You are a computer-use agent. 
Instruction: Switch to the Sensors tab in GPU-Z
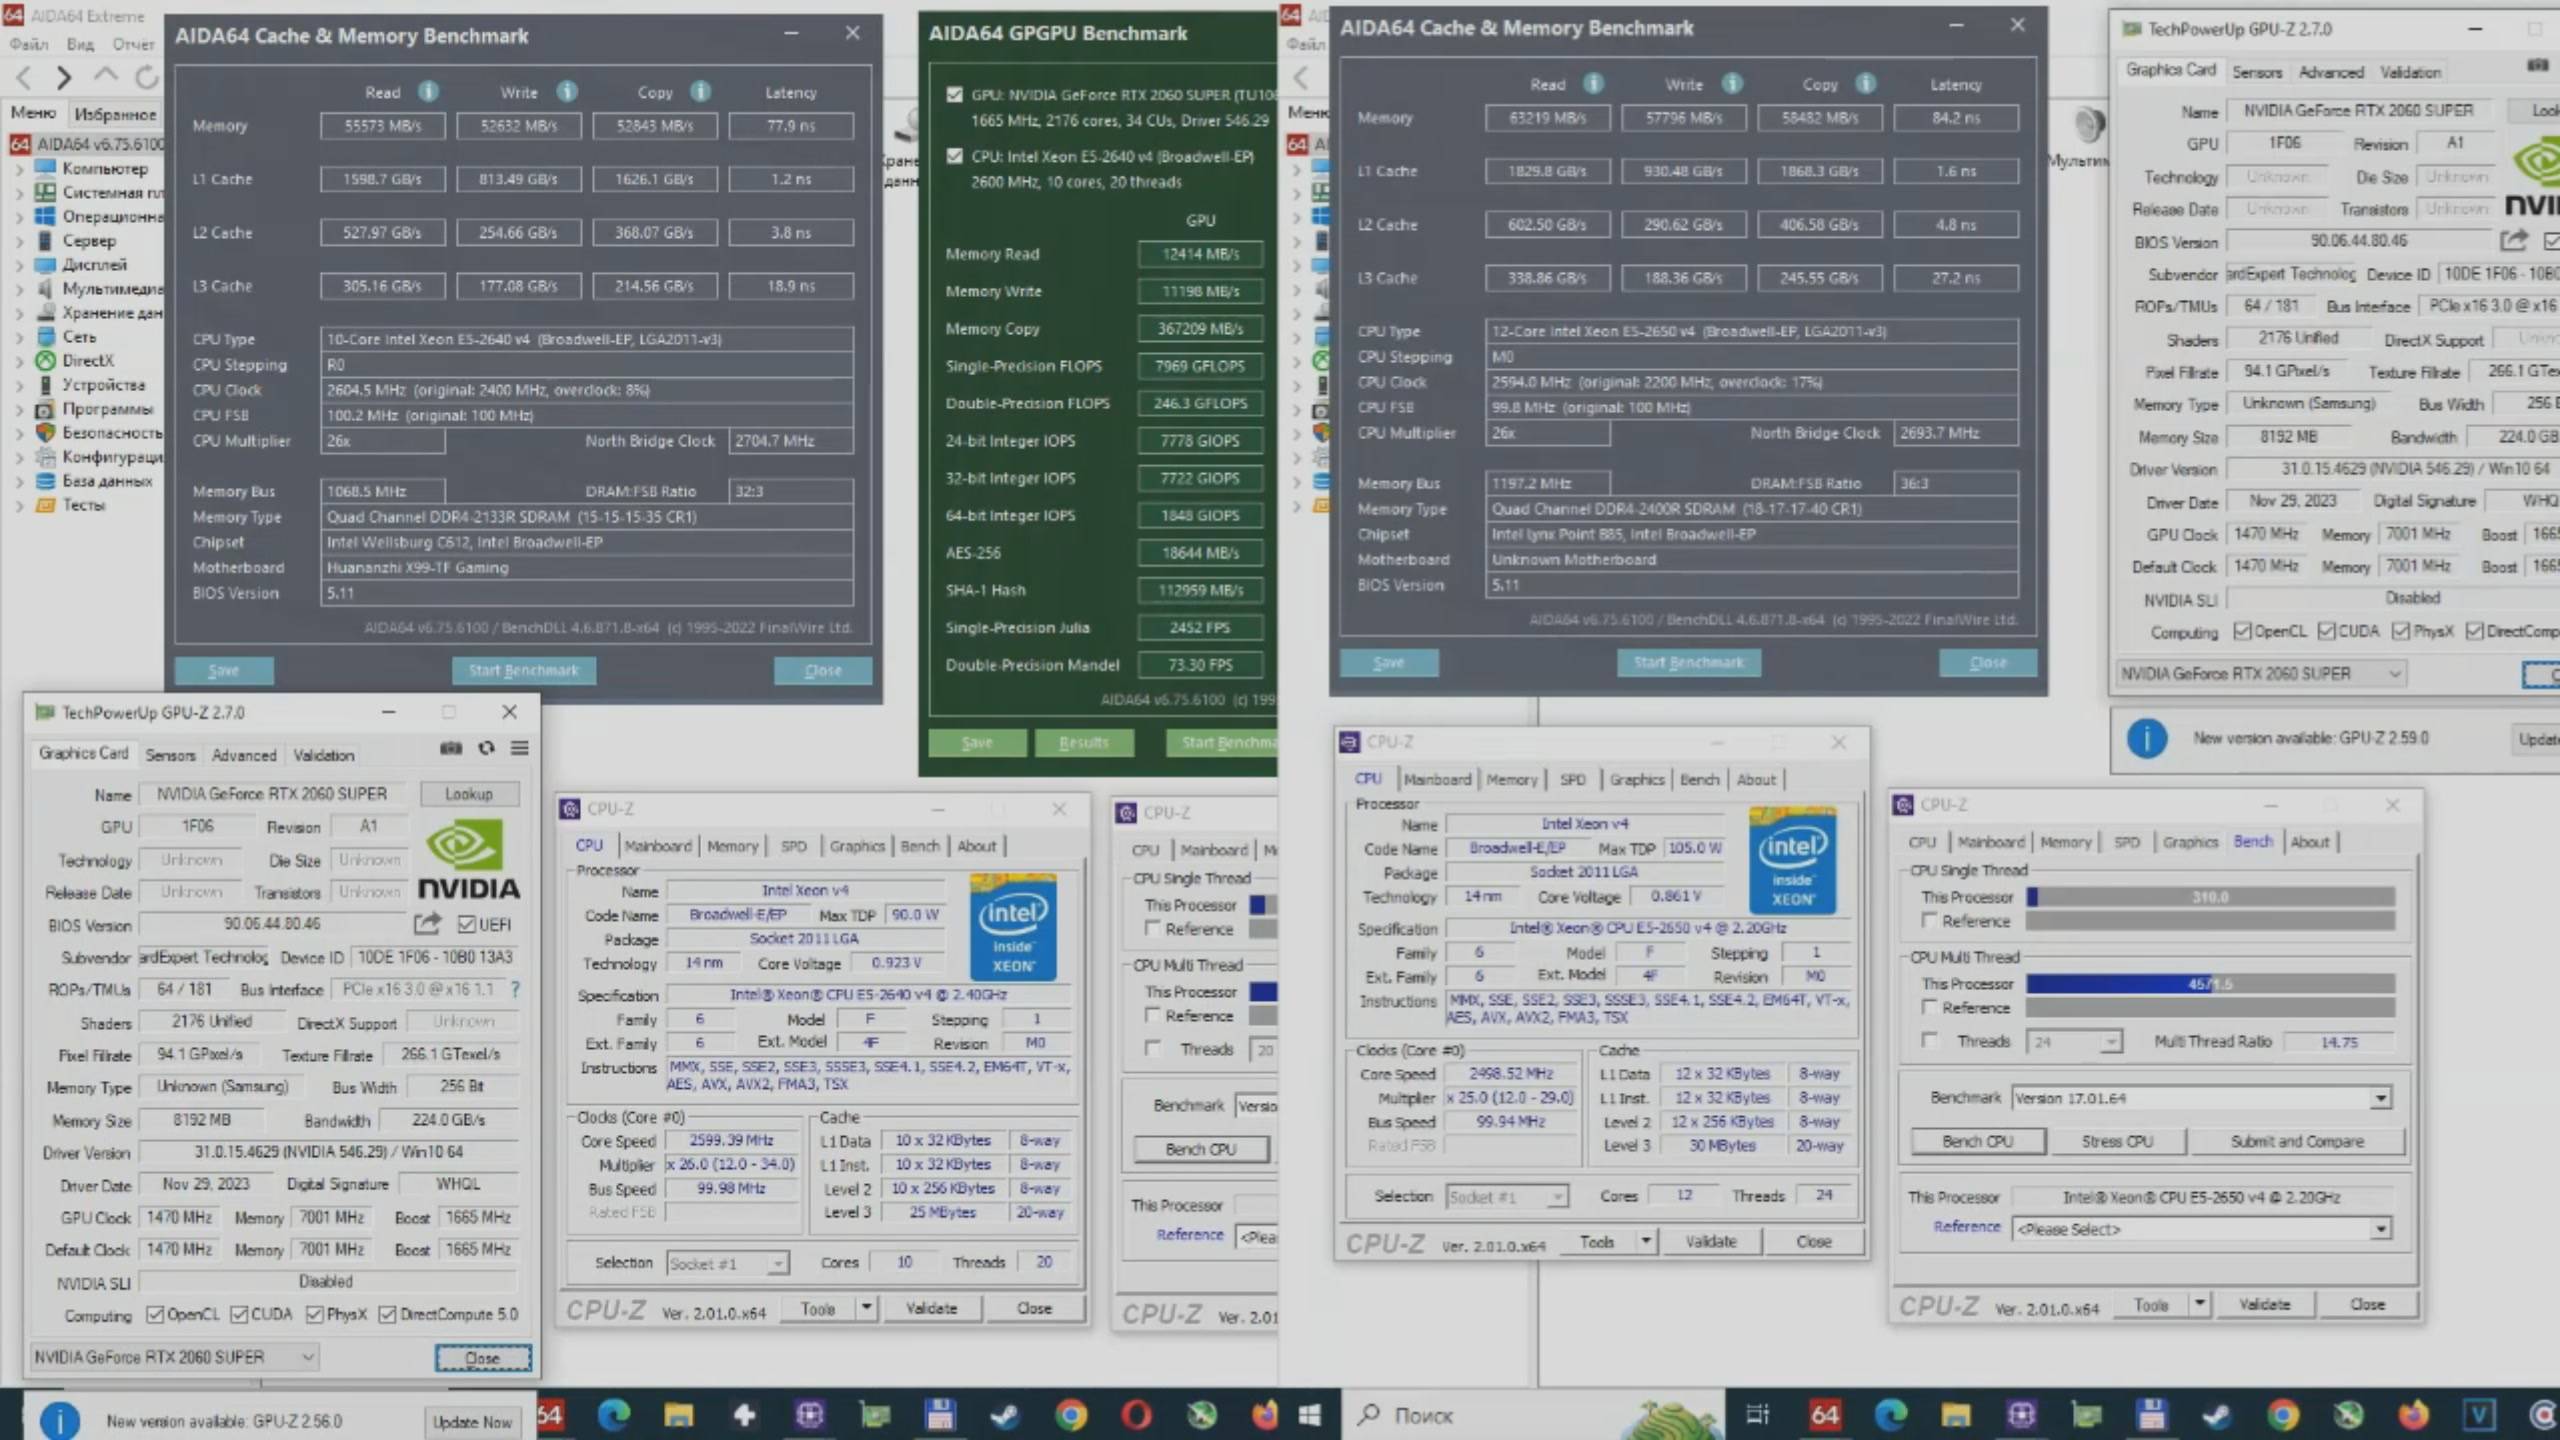(170, 755)
